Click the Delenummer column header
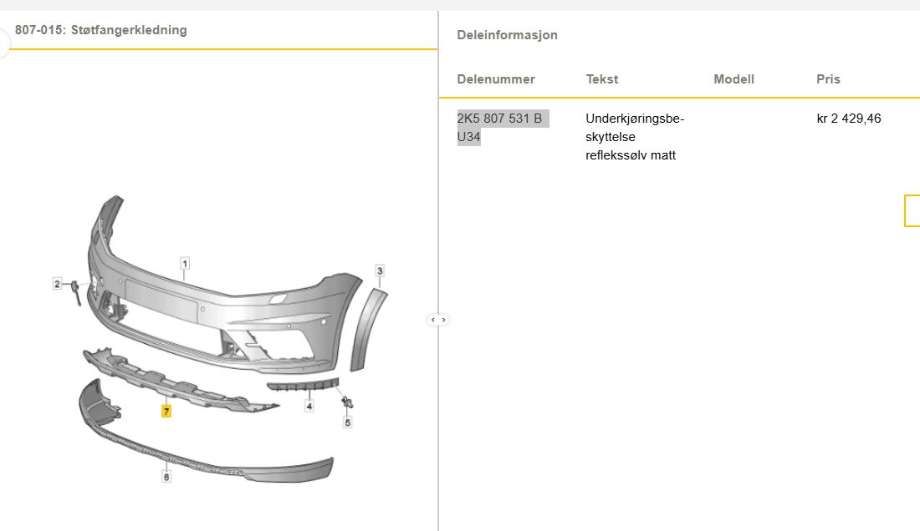 (x=496, y=79)
